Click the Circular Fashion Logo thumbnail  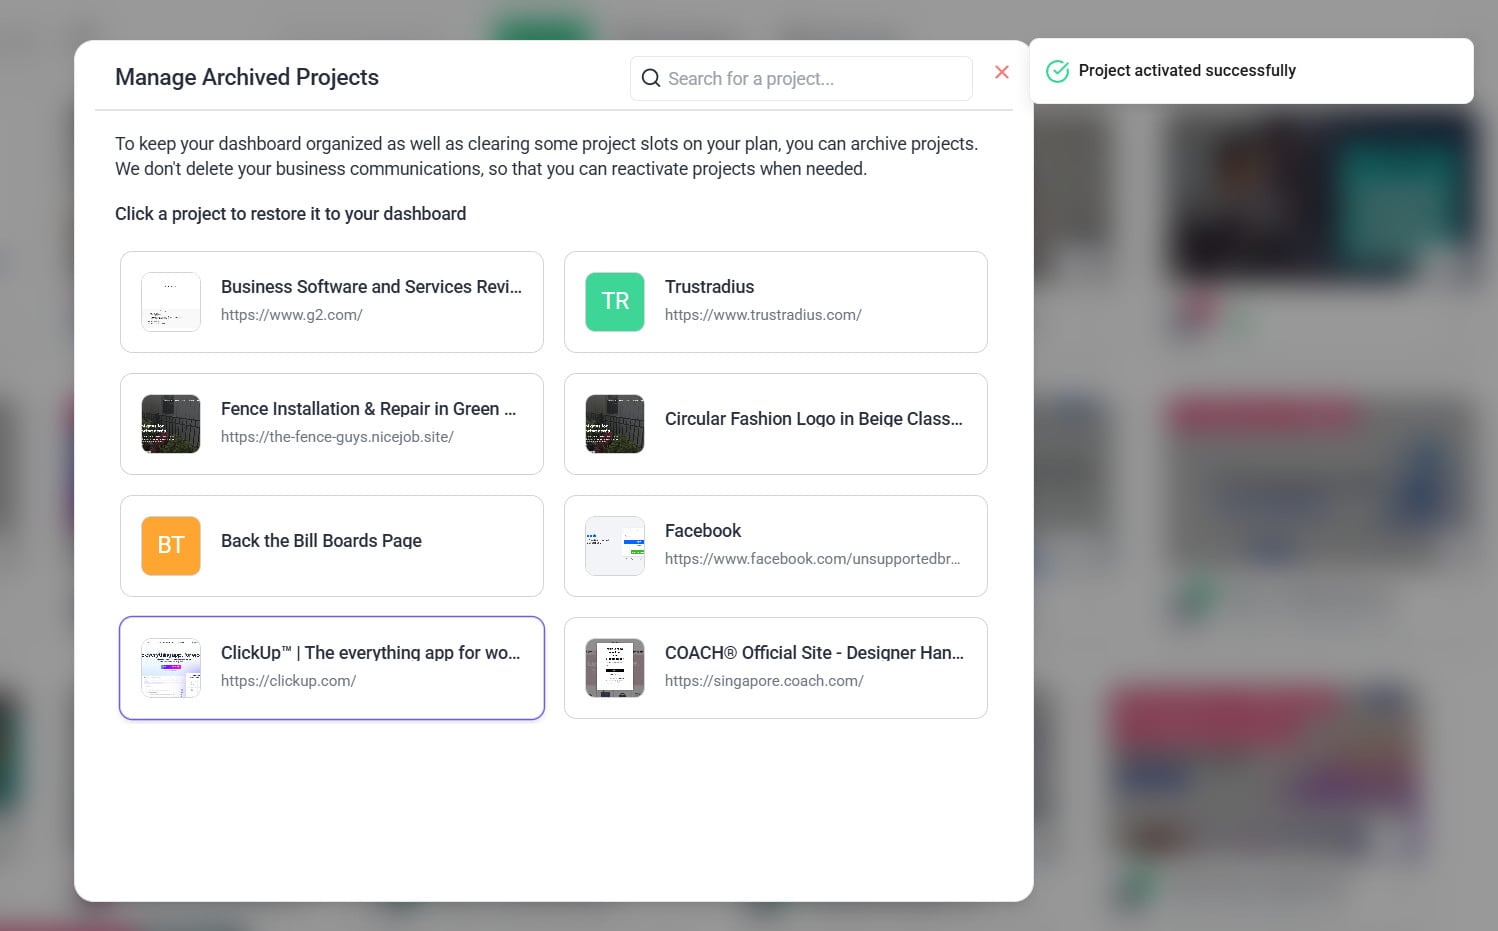[x=615, y=424]
